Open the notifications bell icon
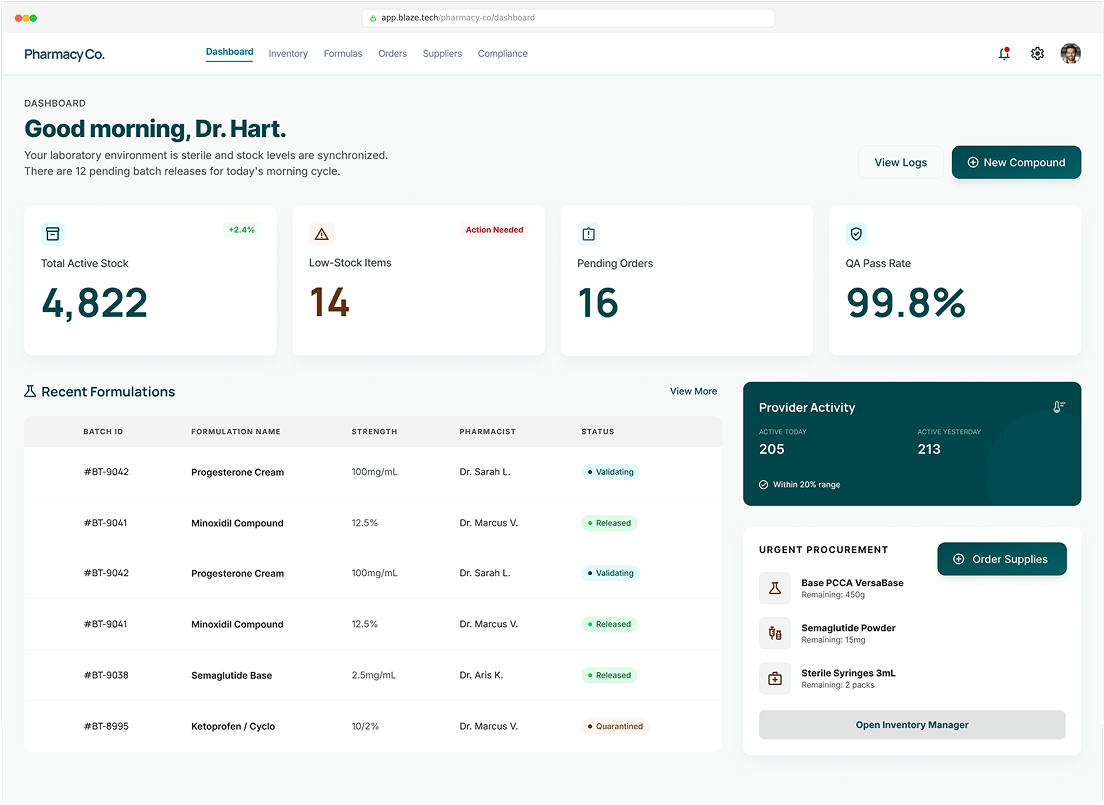The height and width of the screenshot is (805, 1104). pyautogui.click(x=1004, y=54)
